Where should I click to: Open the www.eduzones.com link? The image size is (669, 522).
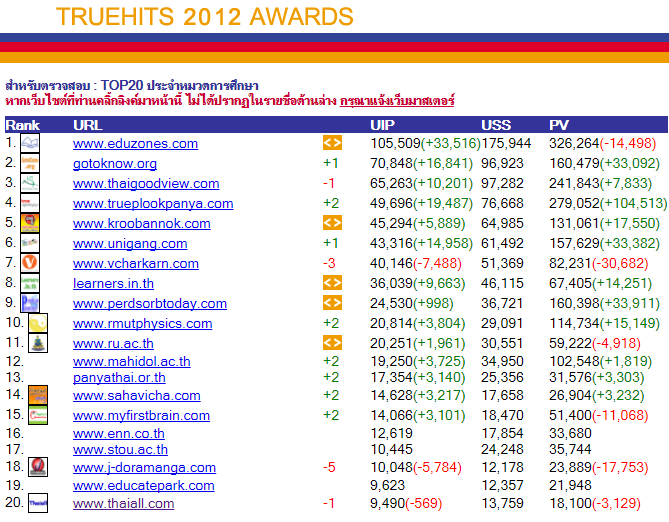click(x=135, y=144)
